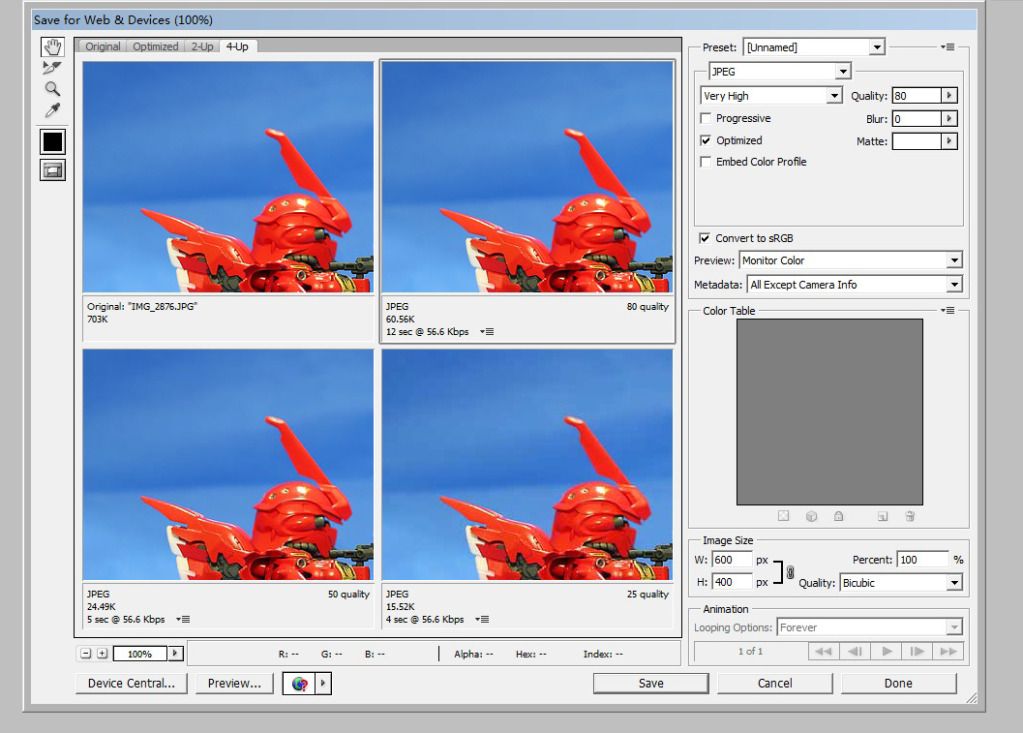Open the Blur slider arrow
1023x733 pixels.
pyautogui.click(x=949, y=119)
